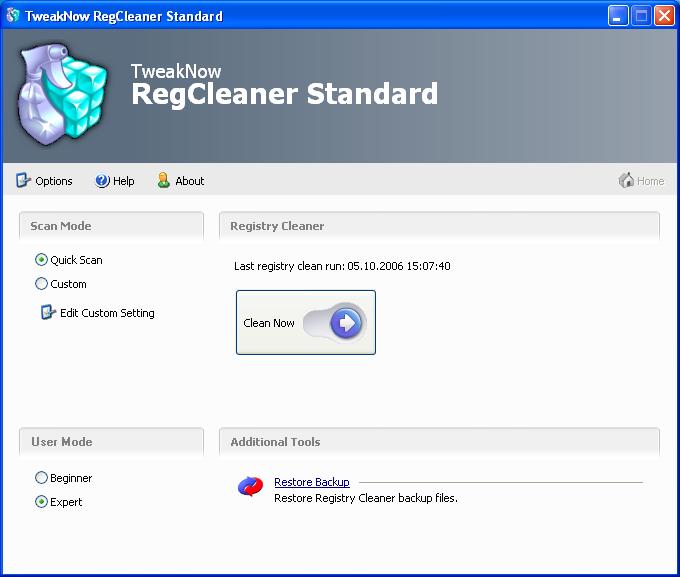Open the Options menu

[x=54, y=181]
